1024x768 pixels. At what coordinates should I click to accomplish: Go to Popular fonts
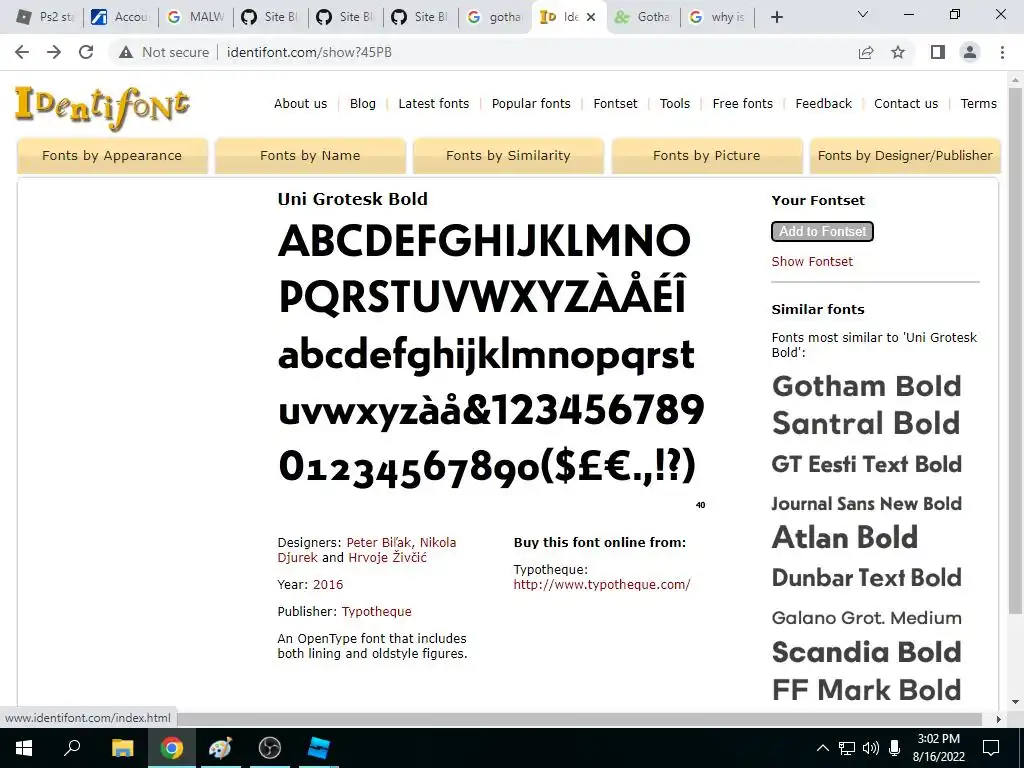531,103
